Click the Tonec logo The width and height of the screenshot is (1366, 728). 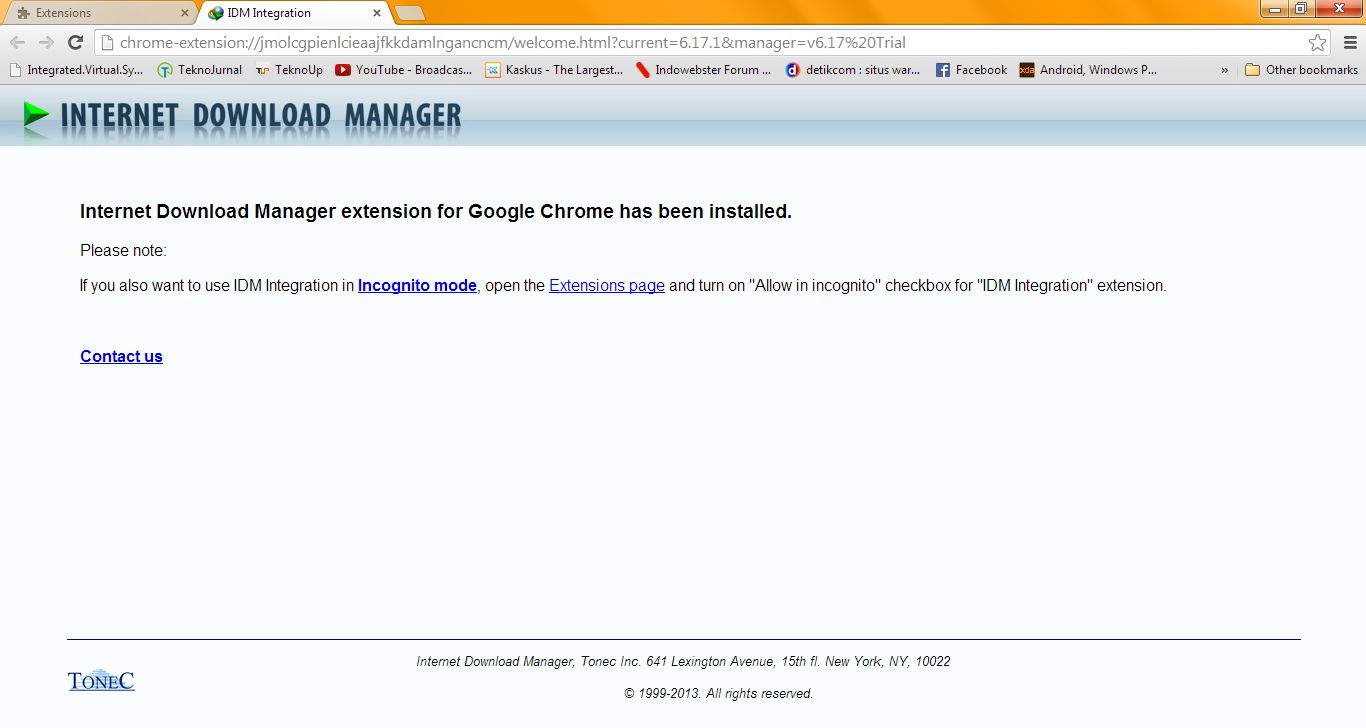101,680
